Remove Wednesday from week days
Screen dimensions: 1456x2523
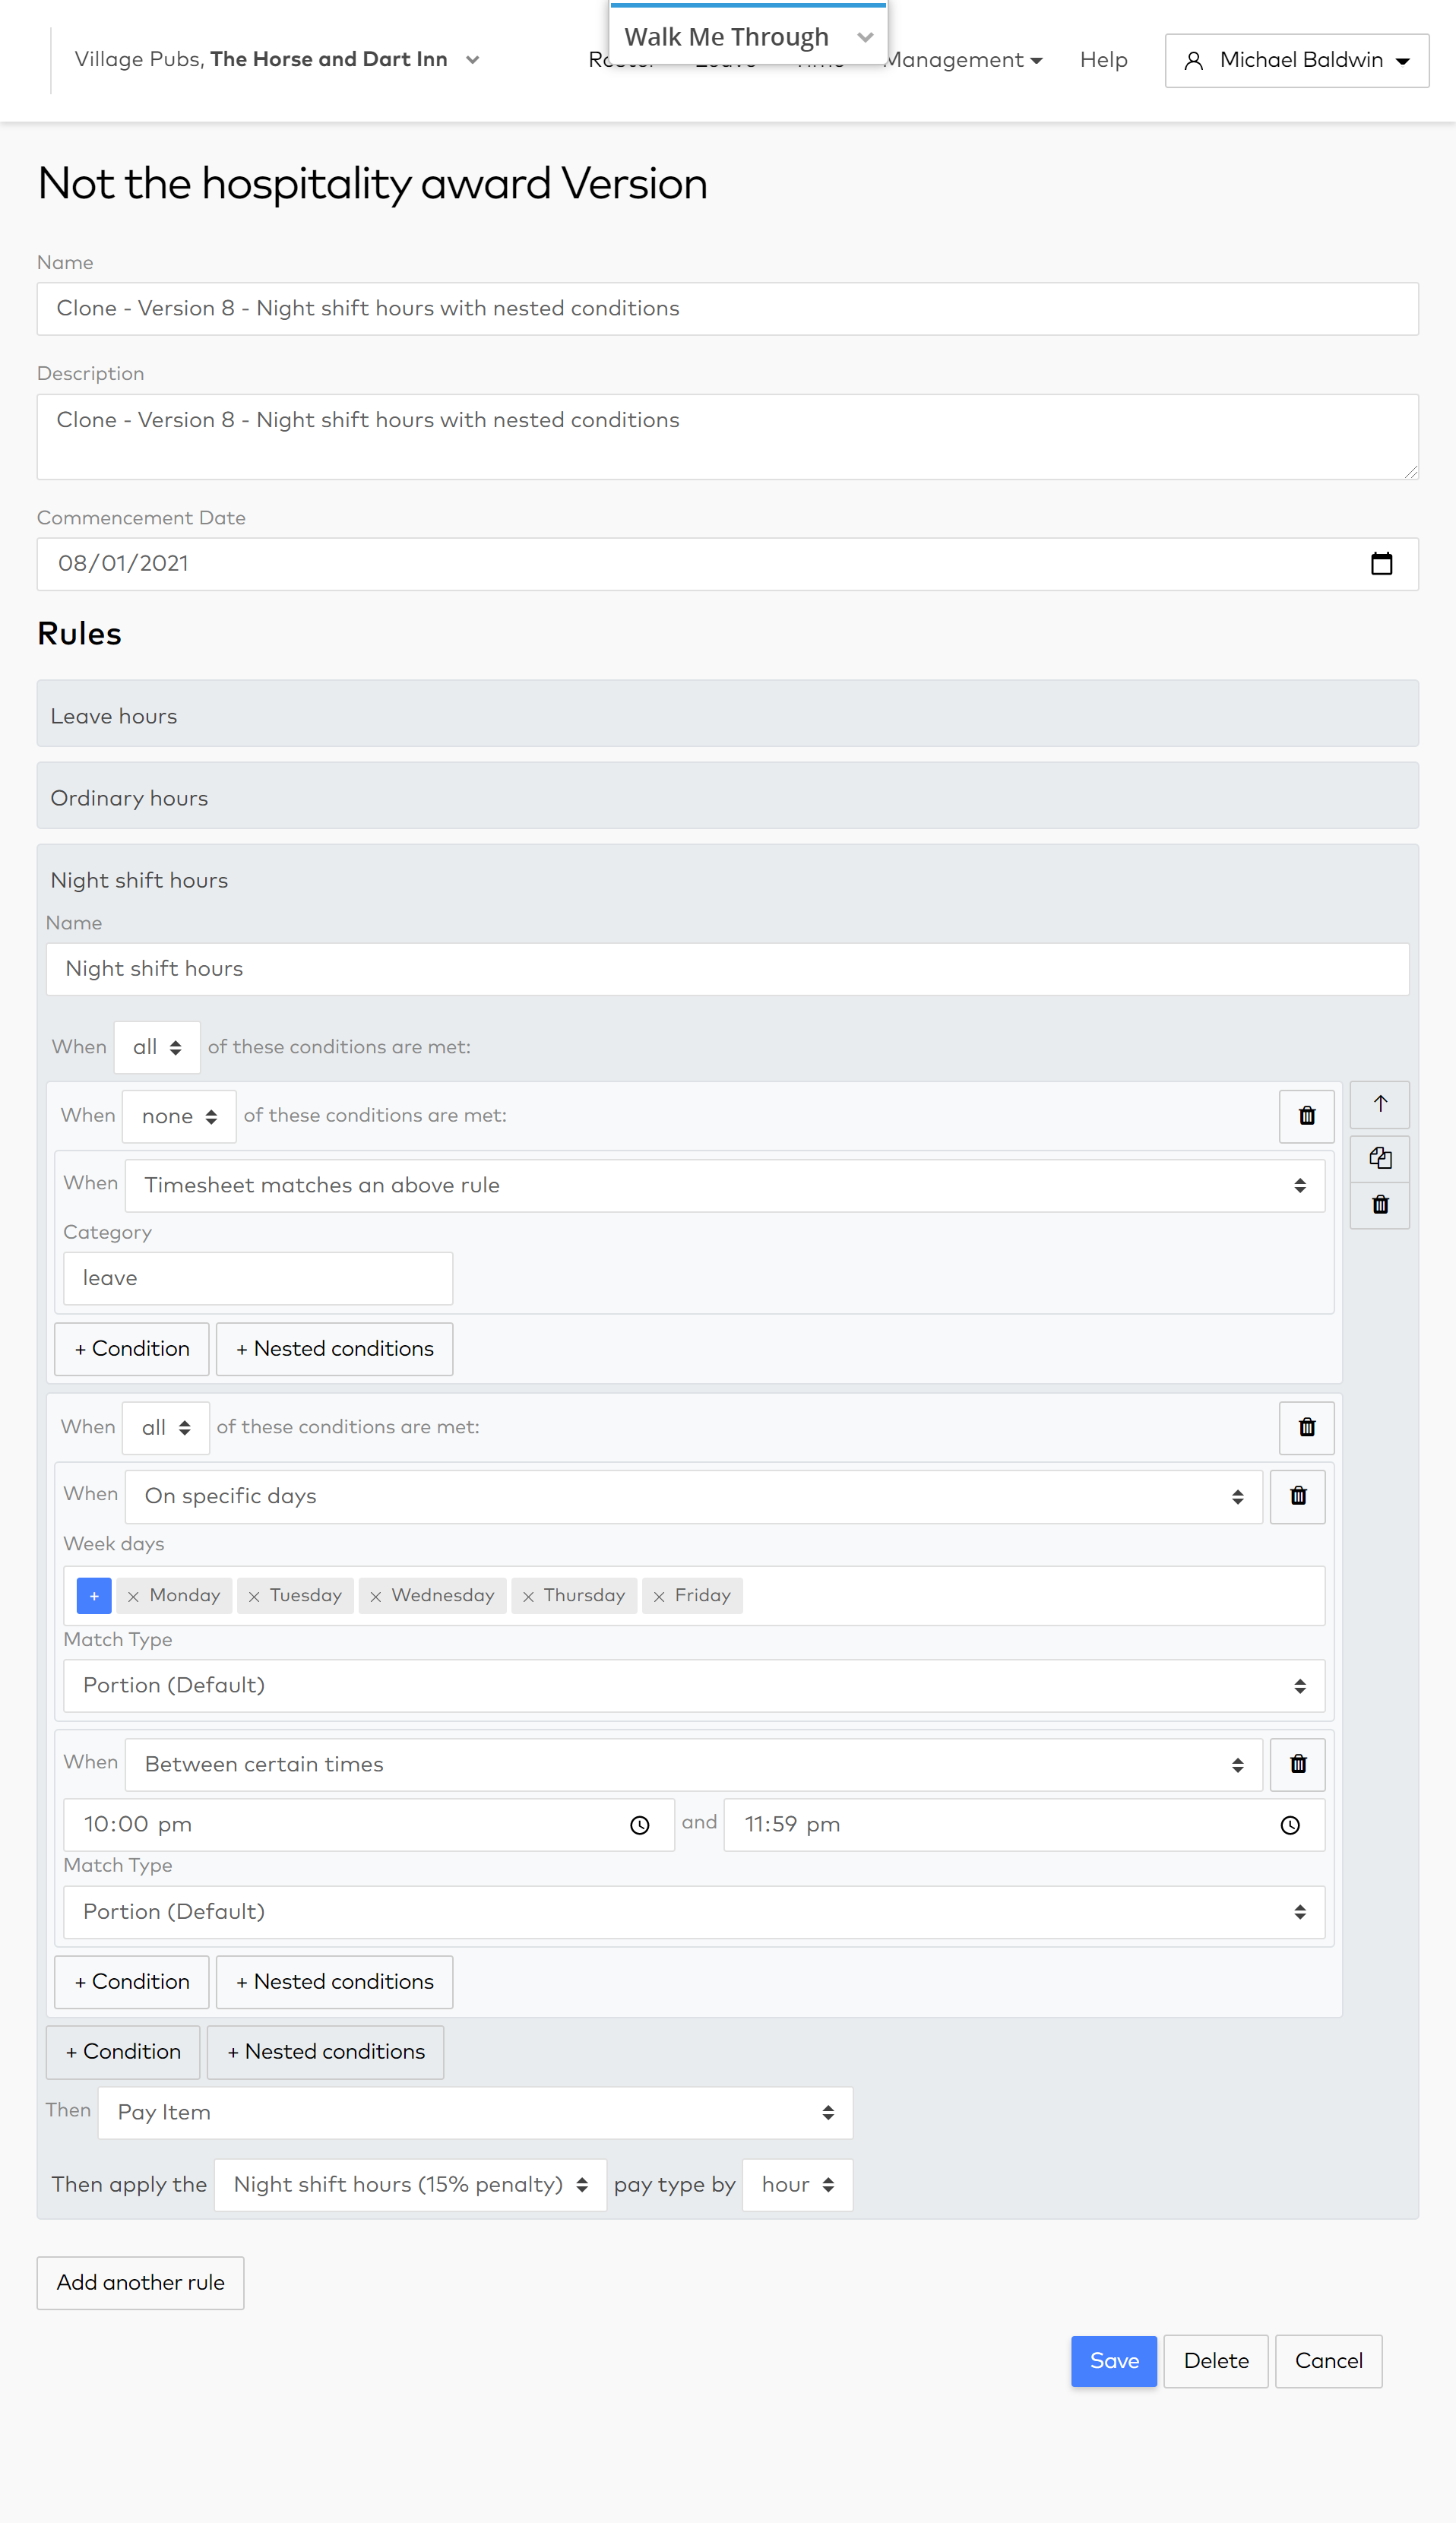pyautogui.click(x=375, y=1597)
